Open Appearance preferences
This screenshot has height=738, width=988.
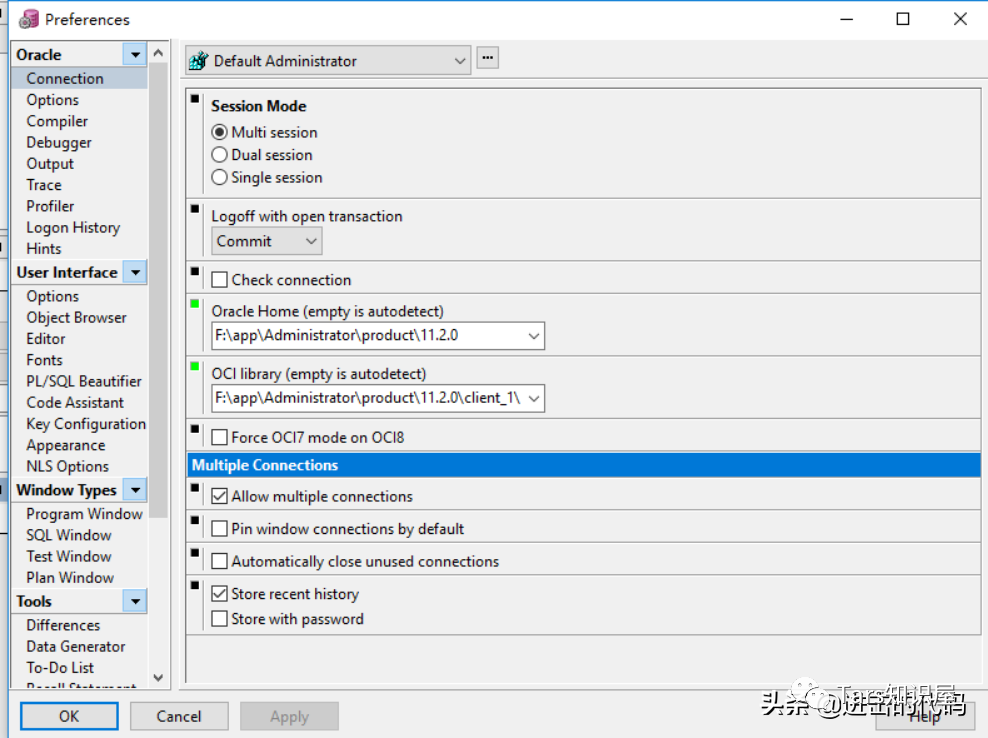(x=66, y=445)
